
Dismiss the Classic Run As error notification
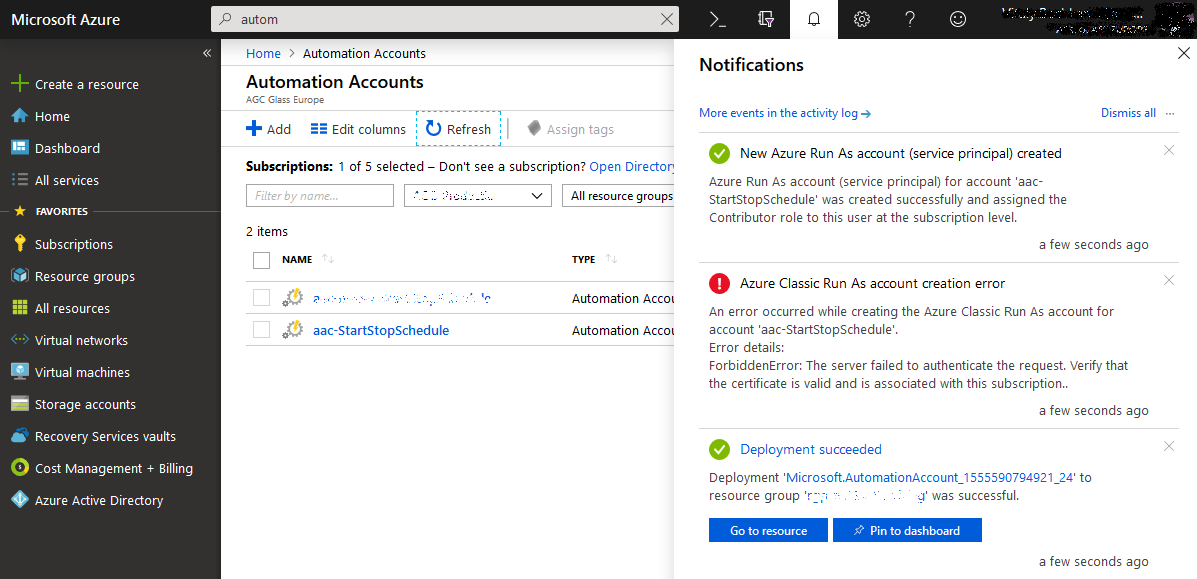(1169, 280)
